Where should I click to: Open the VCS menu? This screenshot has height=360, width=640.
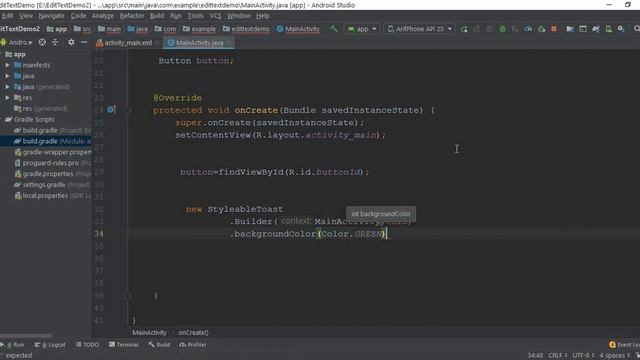tap(215, 16)
